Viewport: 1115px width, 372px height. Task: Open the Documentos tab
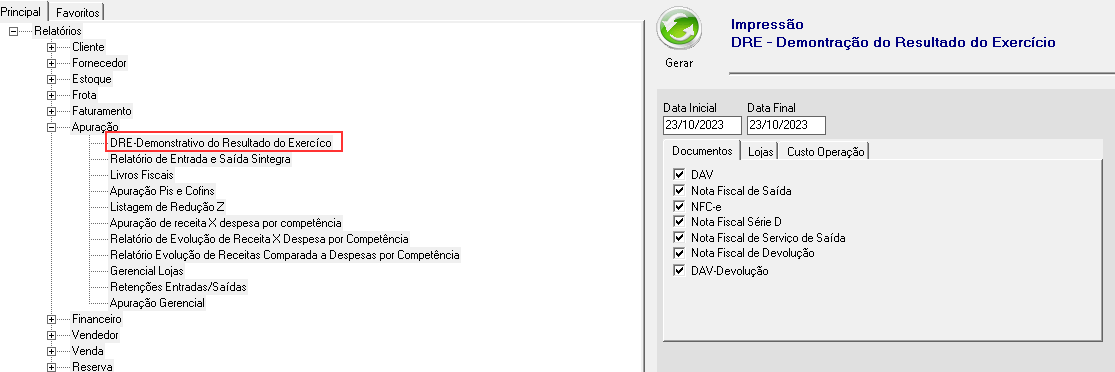(x=702, y=152)
